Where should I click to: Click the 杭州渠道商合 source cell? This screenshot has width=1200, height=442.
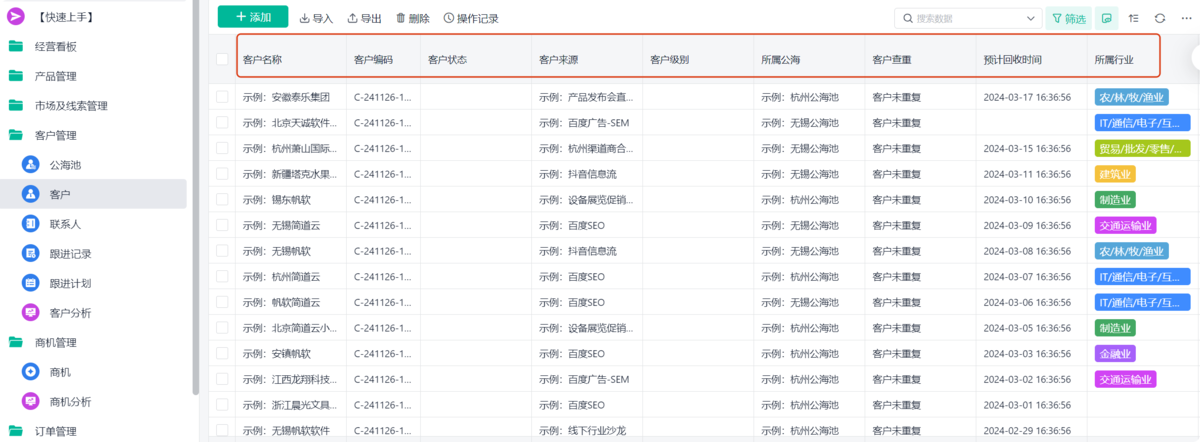click(x=587, y=148)
